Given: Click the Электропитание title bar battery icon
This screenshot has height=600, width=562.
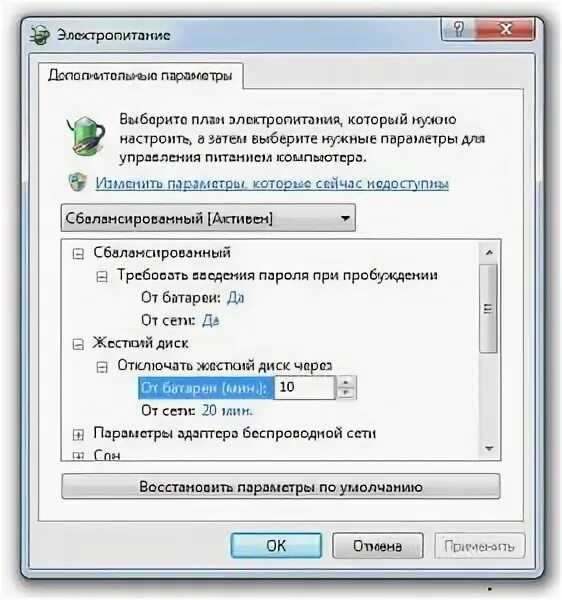Looking at the screenshot, I should point(40,35).
